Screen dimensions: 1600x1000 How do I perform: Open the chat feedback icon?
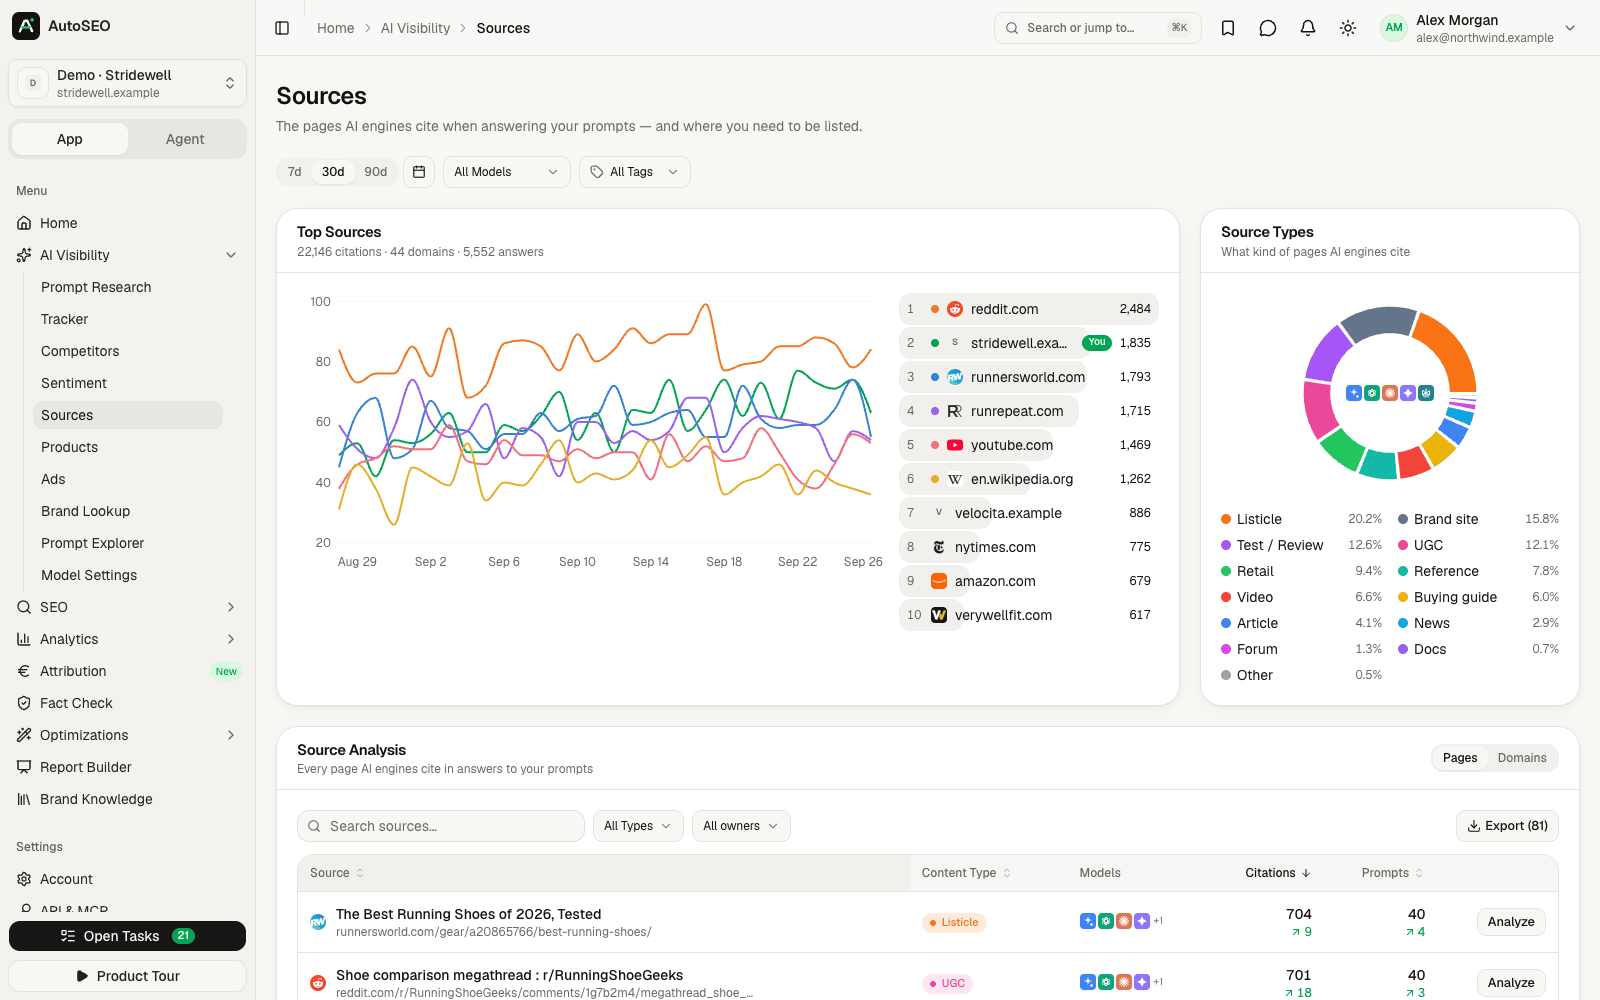click(1268, 28)
